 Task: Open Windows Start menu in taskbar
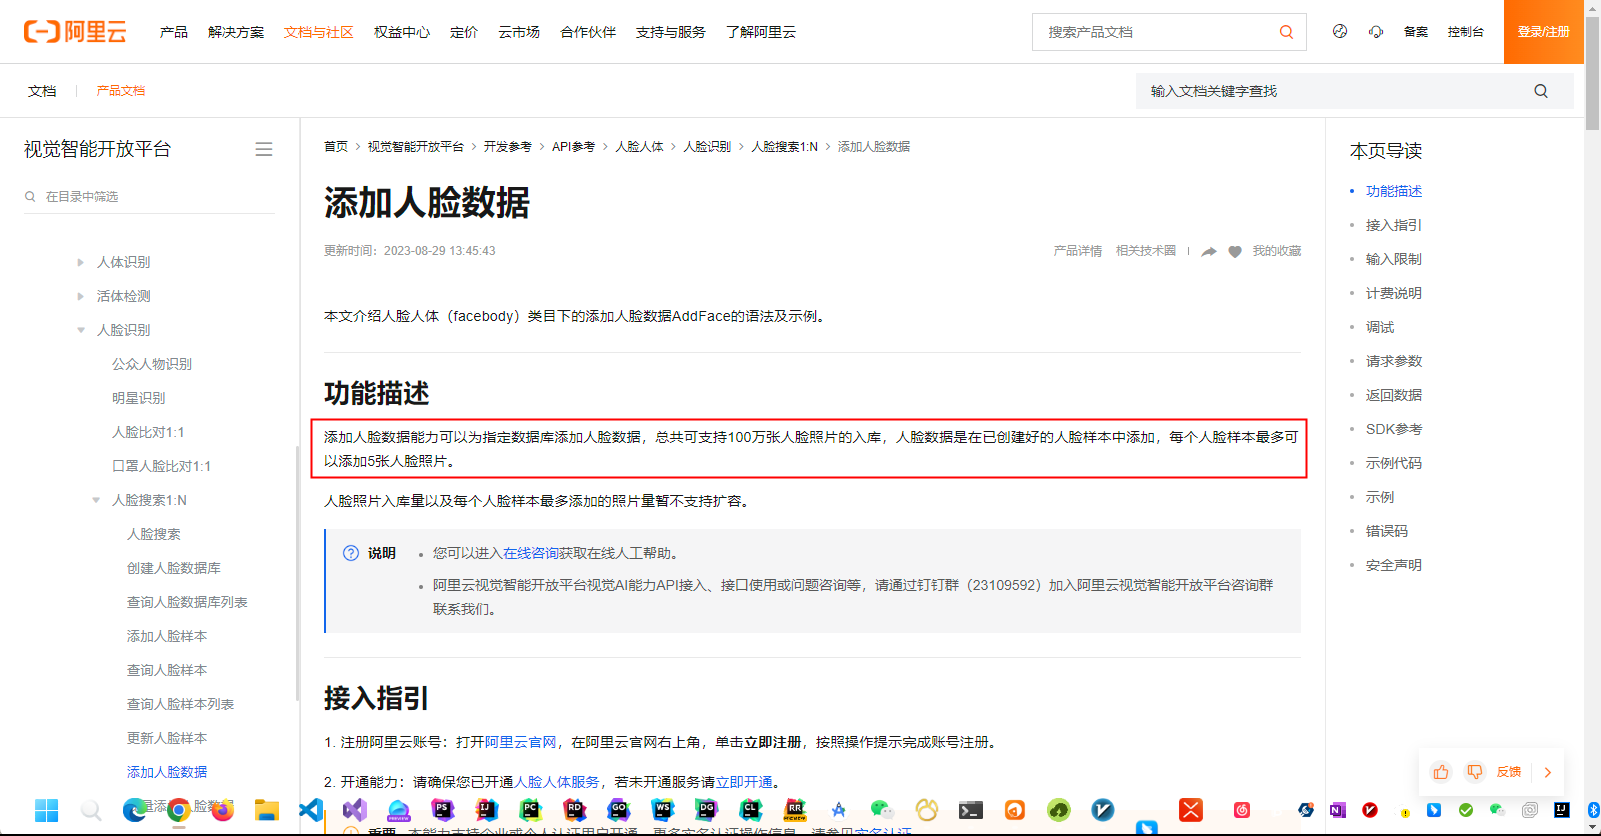pos(47,810)
